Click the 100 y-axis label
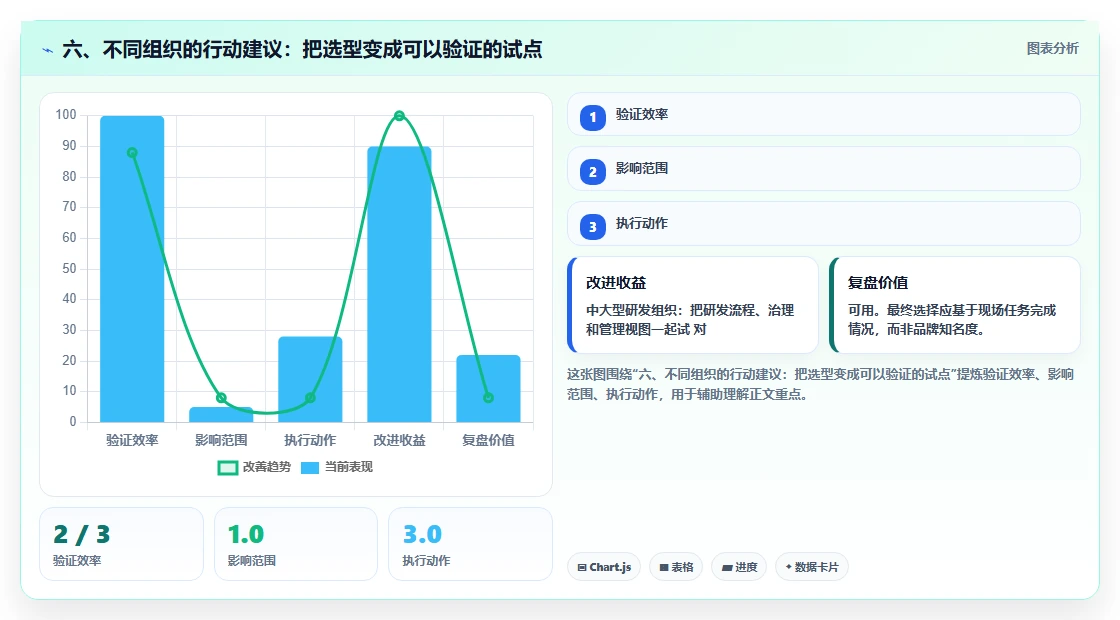The image size is (1120, 620). coord(66,115)
